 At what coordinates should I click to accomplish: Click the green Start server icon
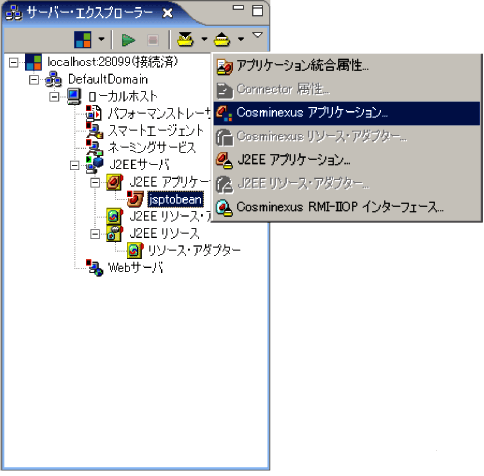pos(128,40)
